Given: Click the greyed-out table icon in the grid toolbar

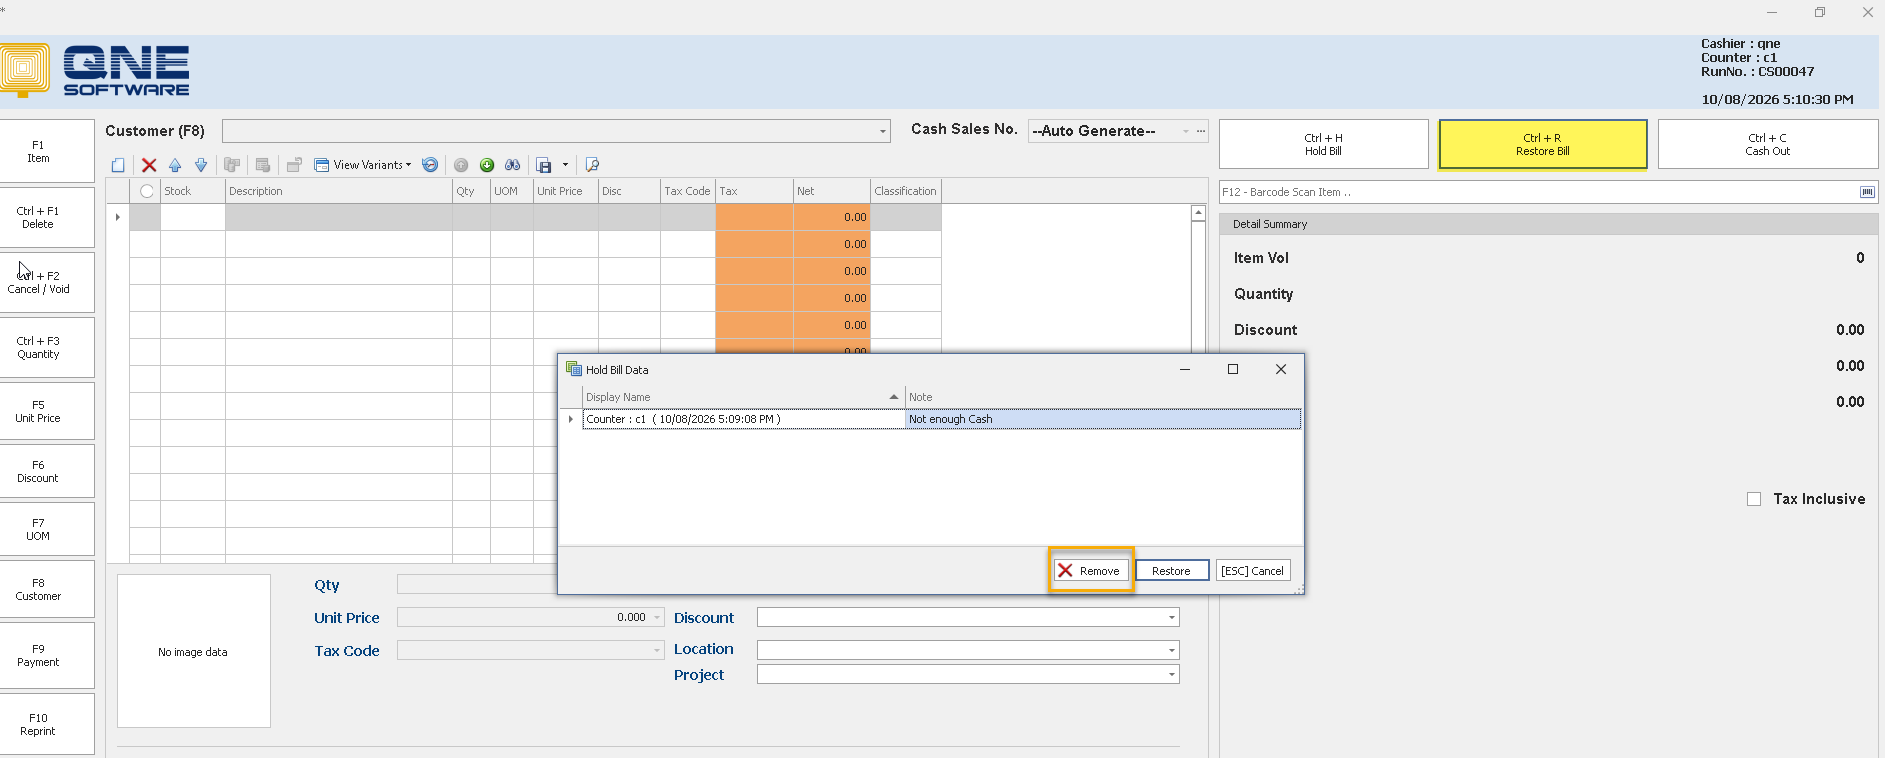Looking at the screenshot, I should [x=263, y=165].
